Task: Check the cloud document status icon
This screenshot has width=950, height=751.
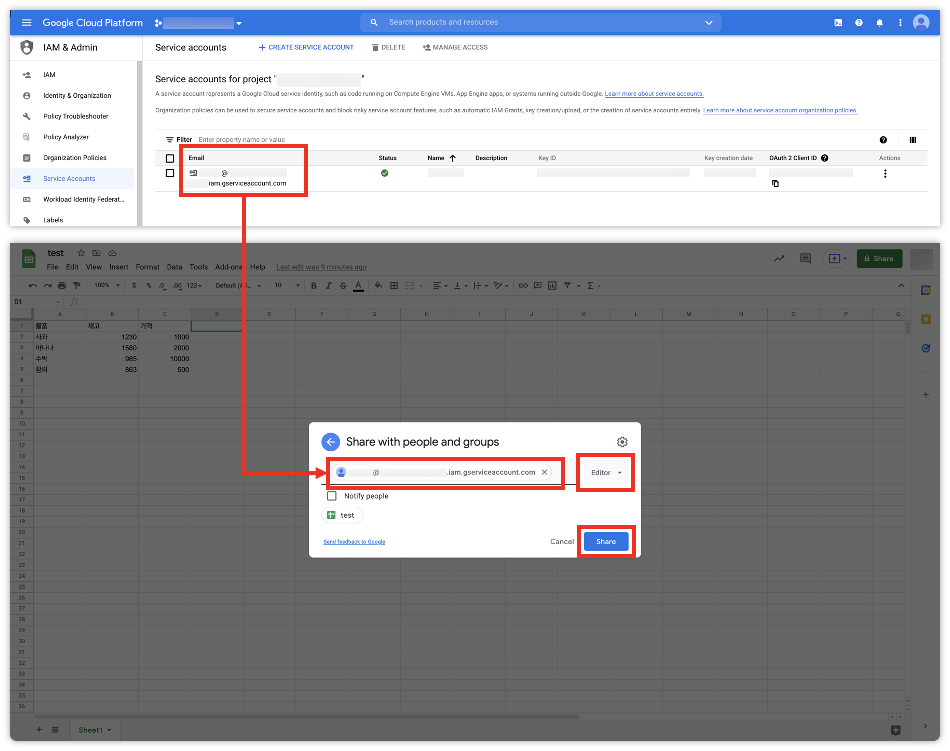Action: 112,253
